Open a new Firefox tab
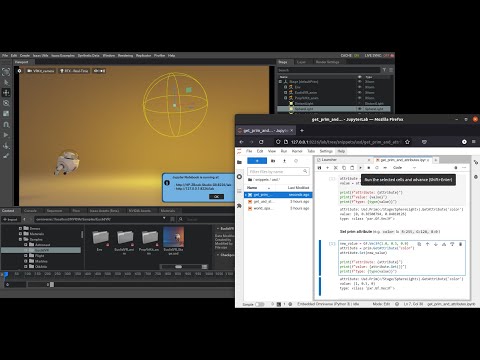 click(302, 130)
